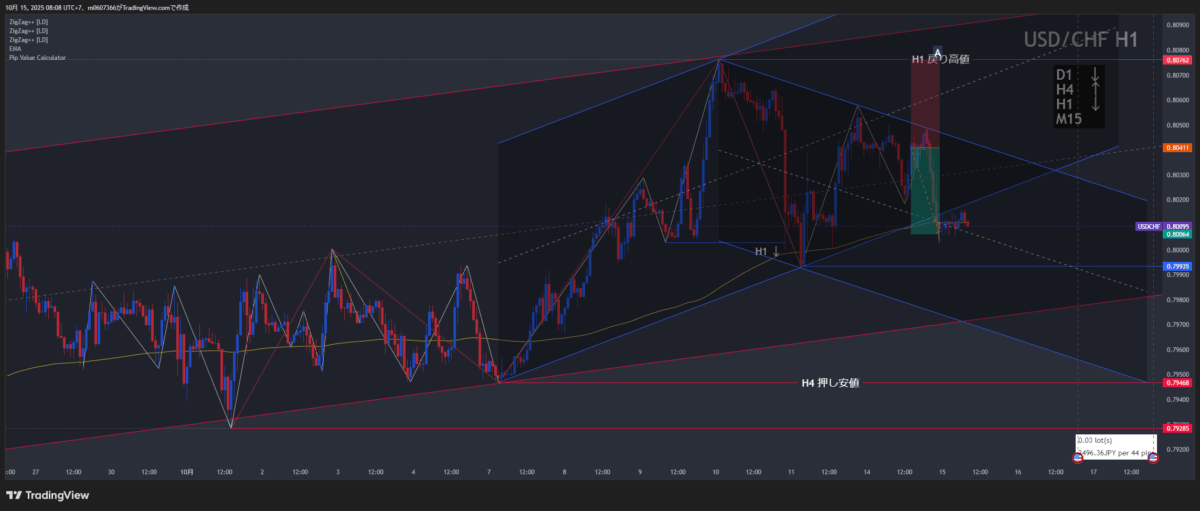Click the orange 0.80411 price axis label
The width and height of the screenshot is (1200, 511).
coord(1177,148)
